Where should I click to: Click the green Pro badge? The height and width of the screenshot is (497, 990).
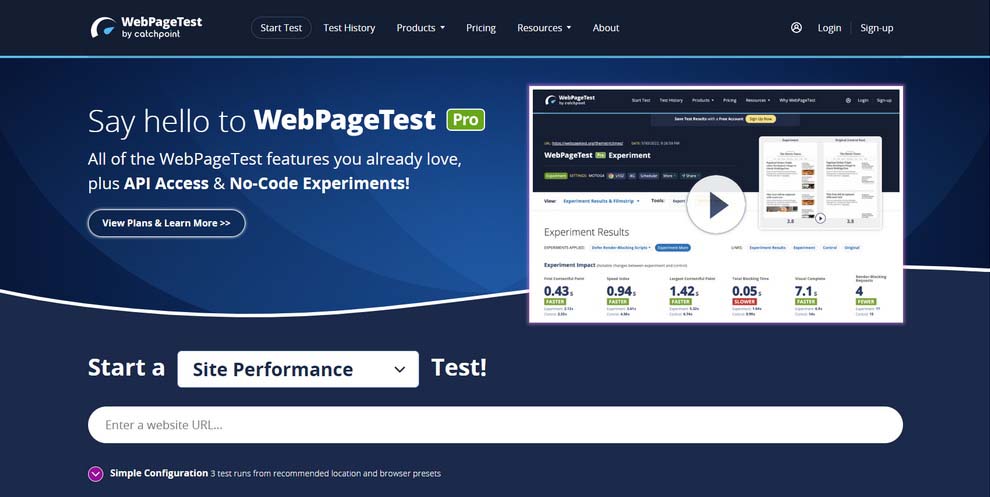[x=465, y=120]
